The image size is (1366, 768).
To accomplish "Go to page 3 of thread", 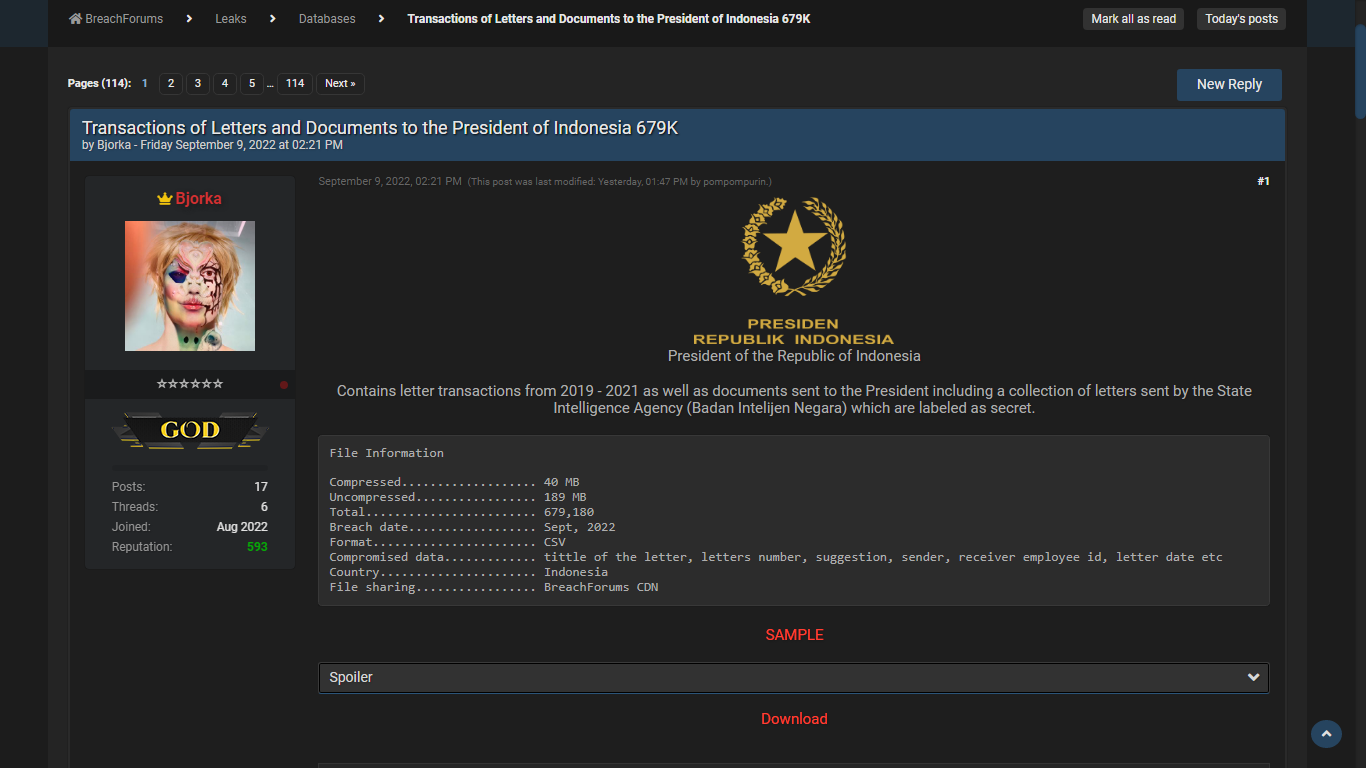I will click(x=198, y=84).
